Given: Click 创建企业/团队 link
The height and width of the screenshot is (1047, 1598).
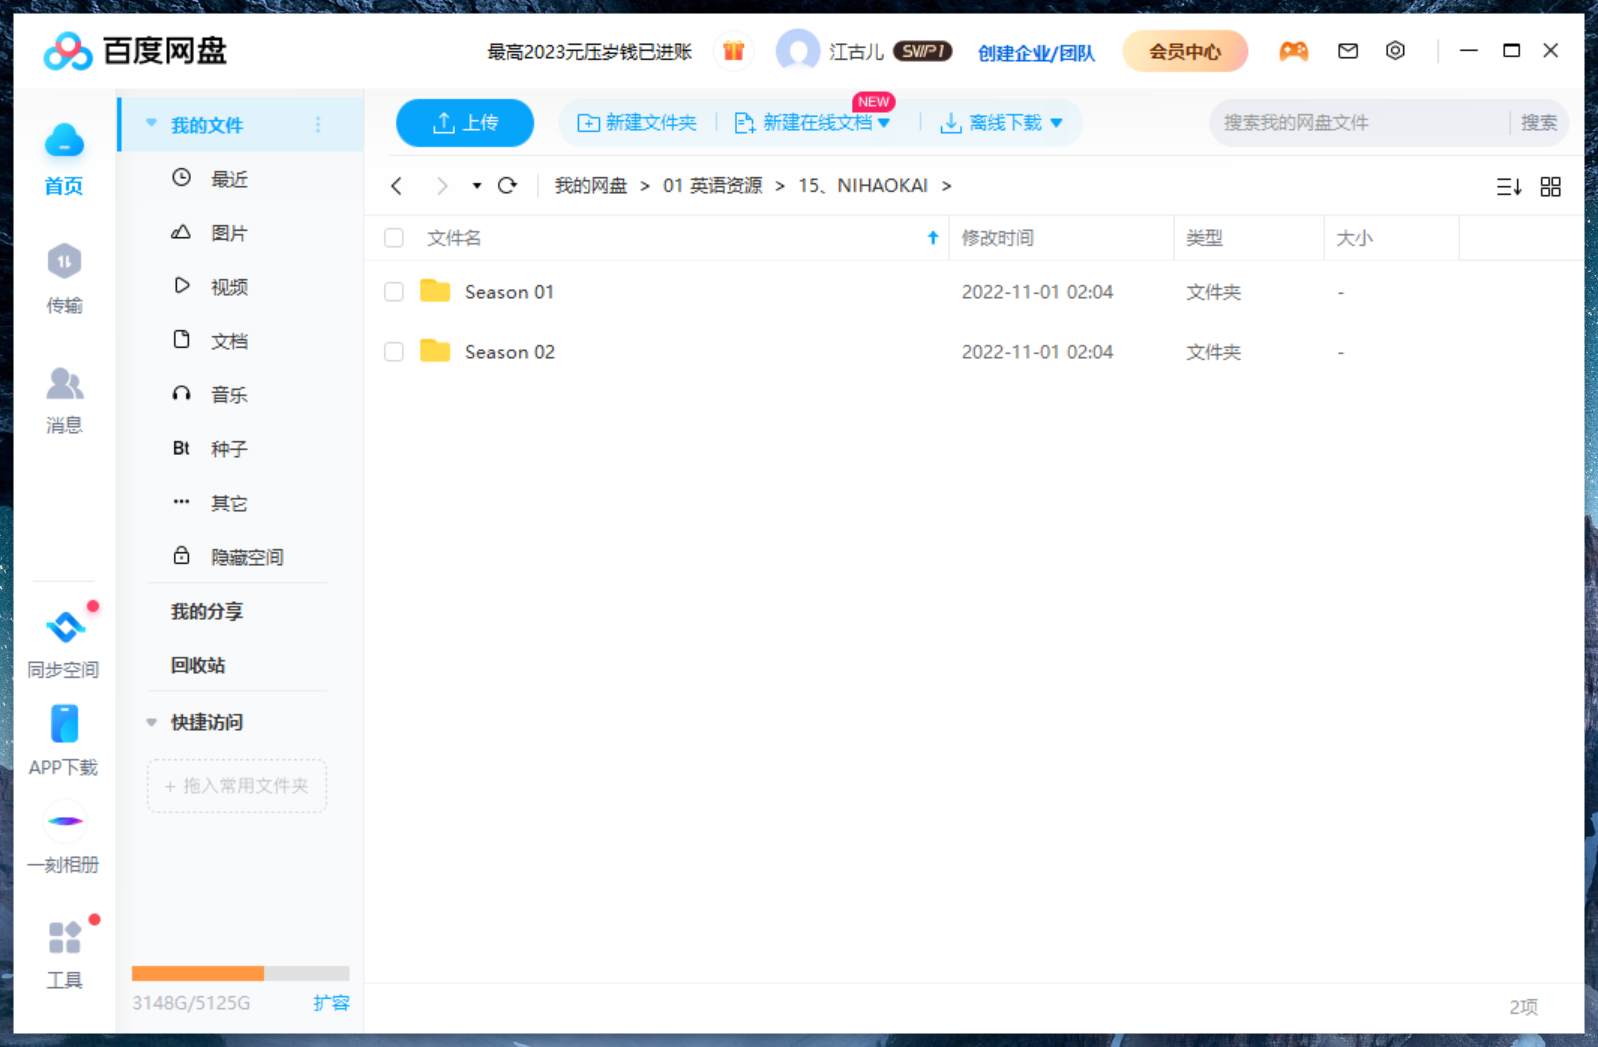Looking at the screenshot, I should [1036, 52].
